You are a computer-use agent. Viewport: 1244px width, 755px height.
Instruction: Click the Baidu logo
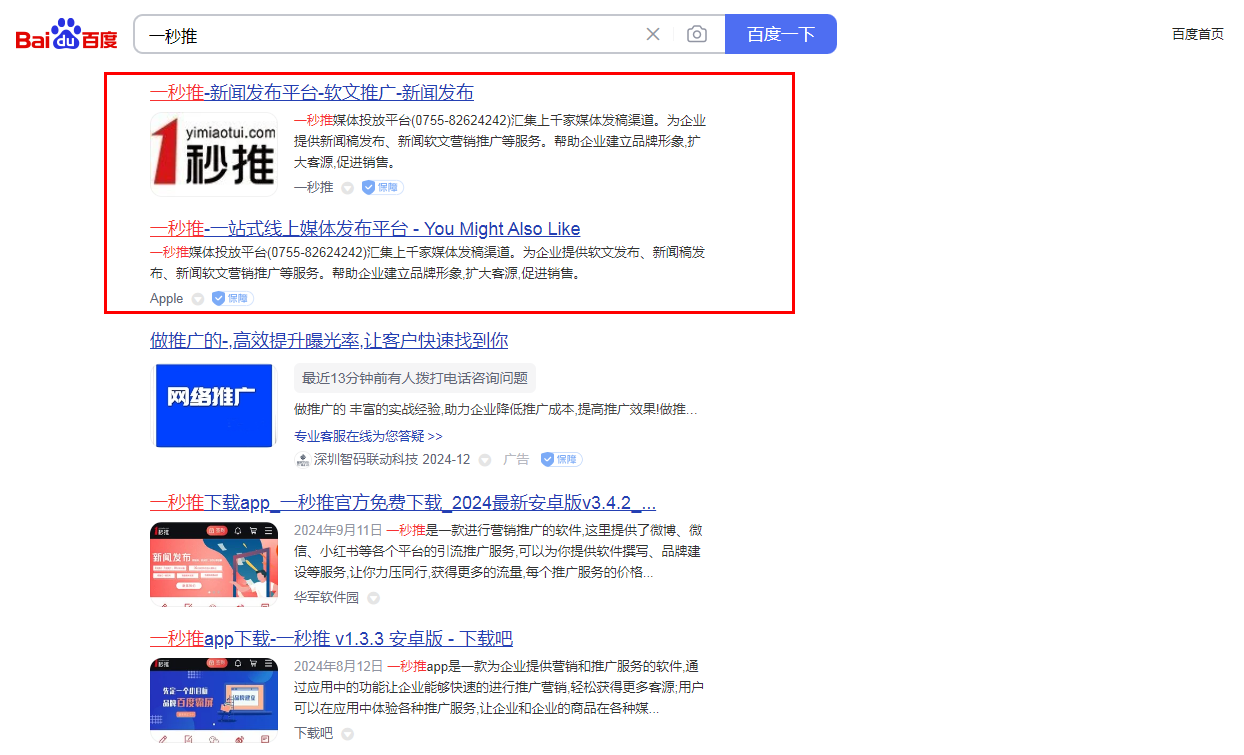click(66, 35)
